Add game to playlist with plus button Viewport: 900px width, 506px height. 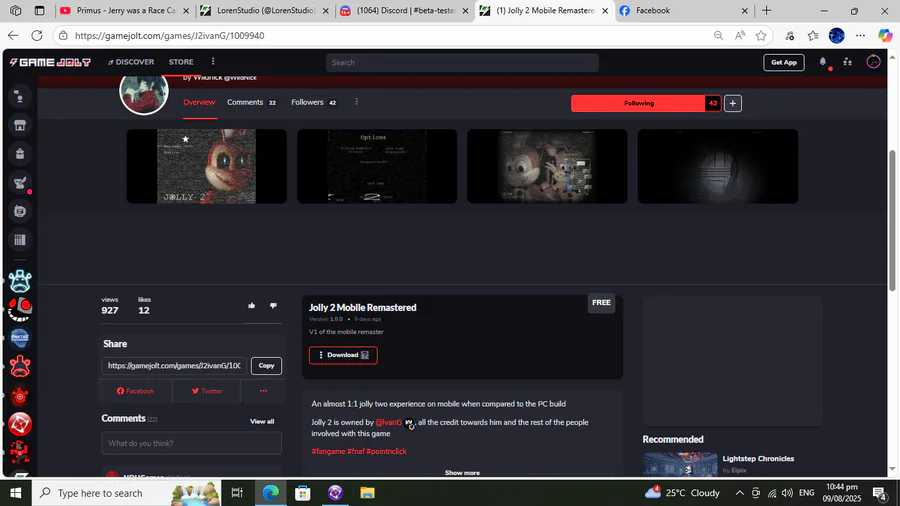pyautogui.click(x=732, y=103)
